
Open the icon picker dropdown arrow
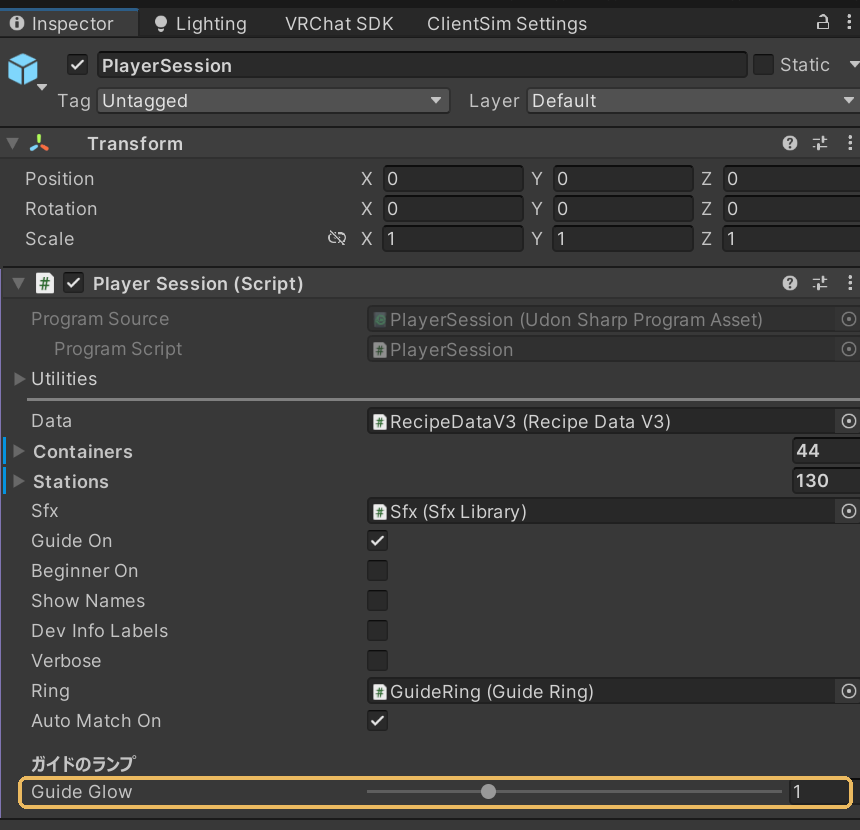[x=42, y=87]
